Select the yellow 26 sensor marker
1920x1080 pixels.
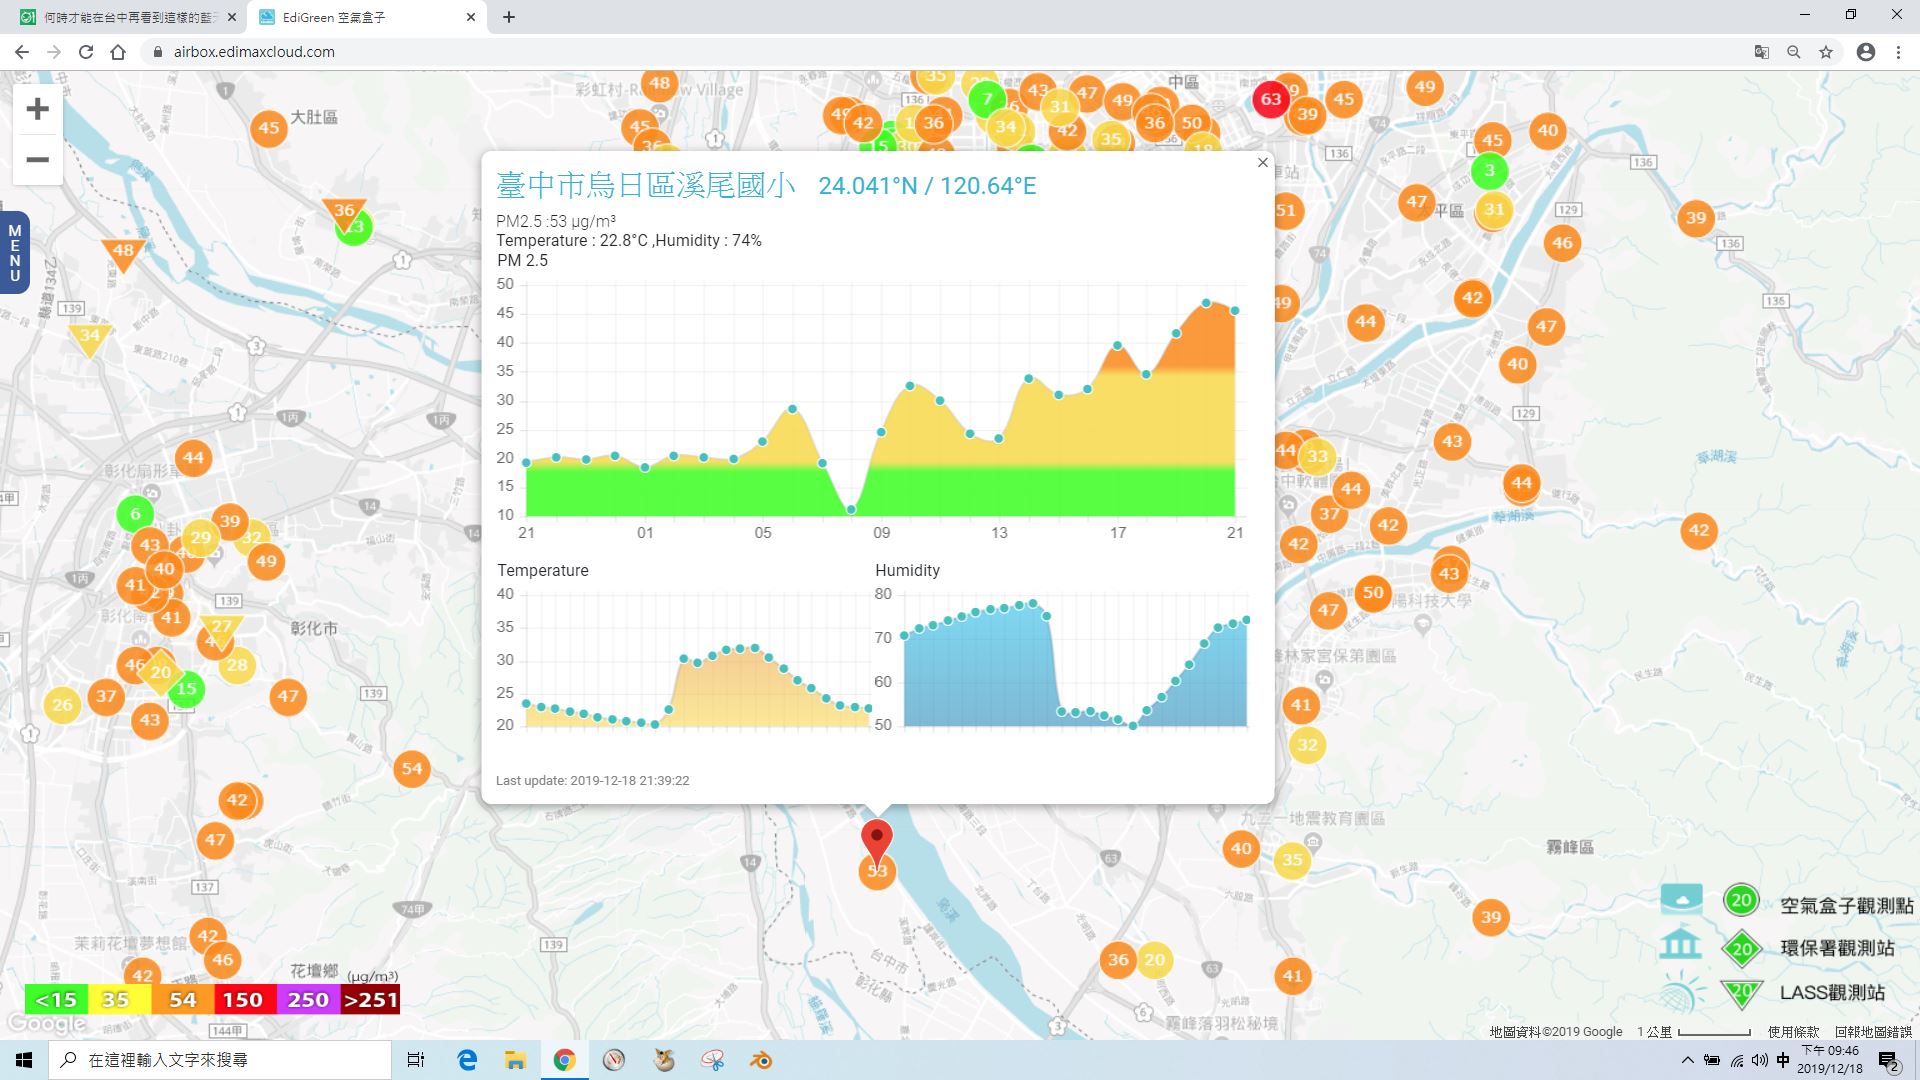point(62,705)
